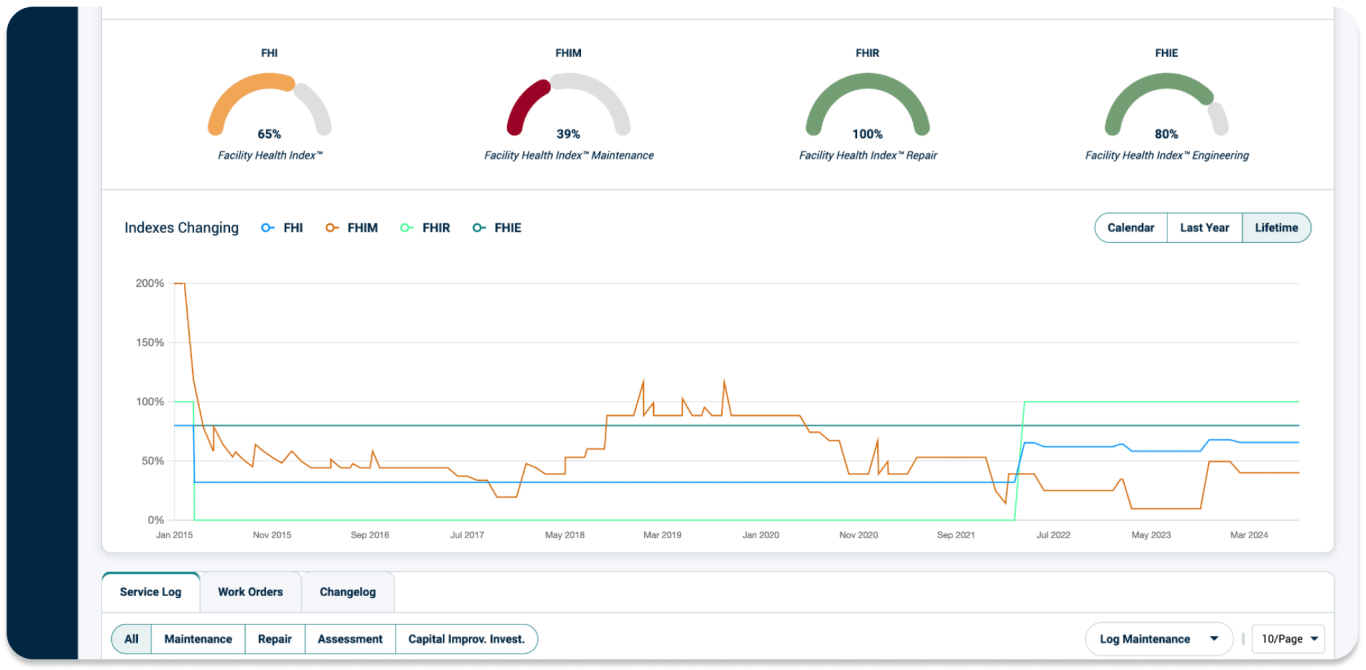Open the 10/Page pagination dropdown

click(x=1288, y=638)
